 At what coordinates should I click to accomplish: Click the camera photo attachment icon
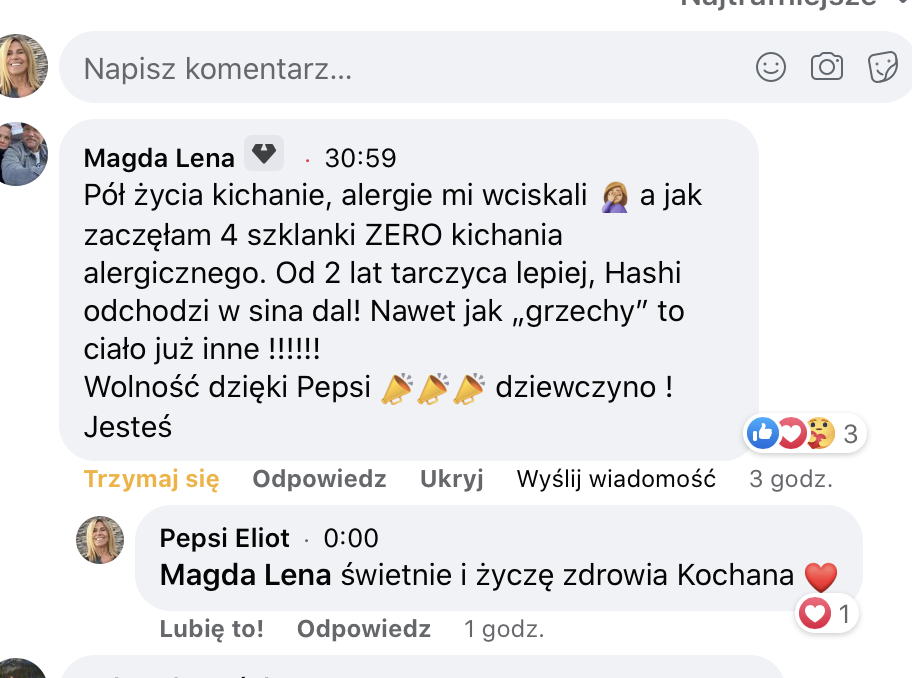[x=826, y=67]
